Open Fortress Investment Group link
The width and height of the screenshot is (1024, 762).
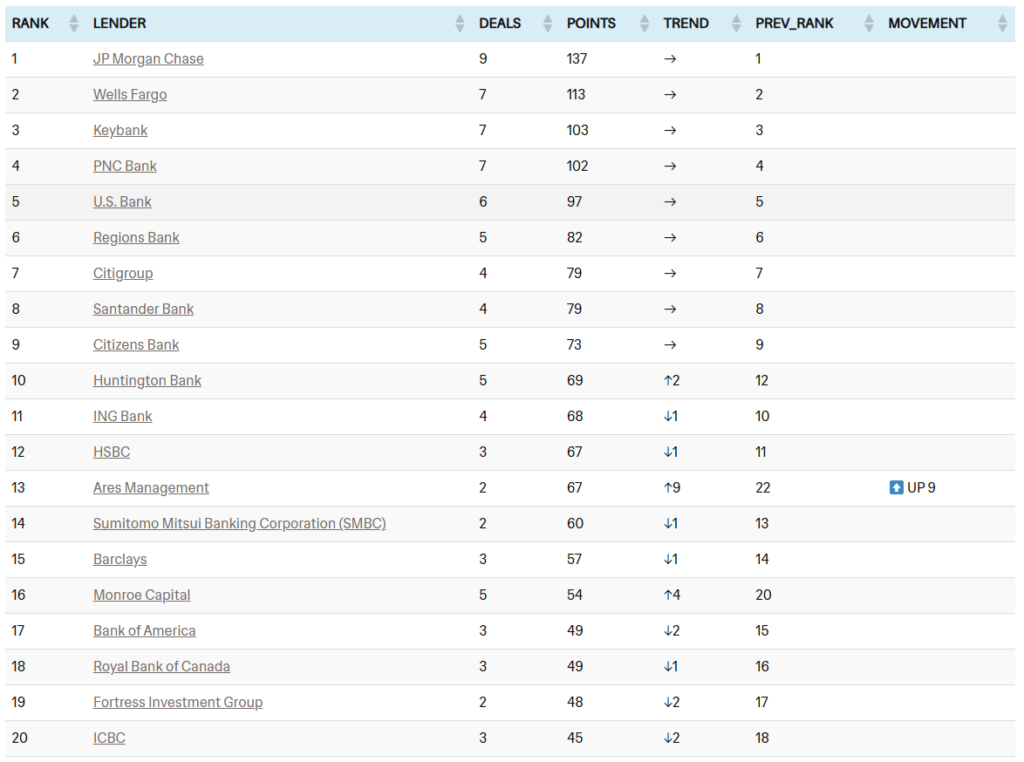[178, 702]
